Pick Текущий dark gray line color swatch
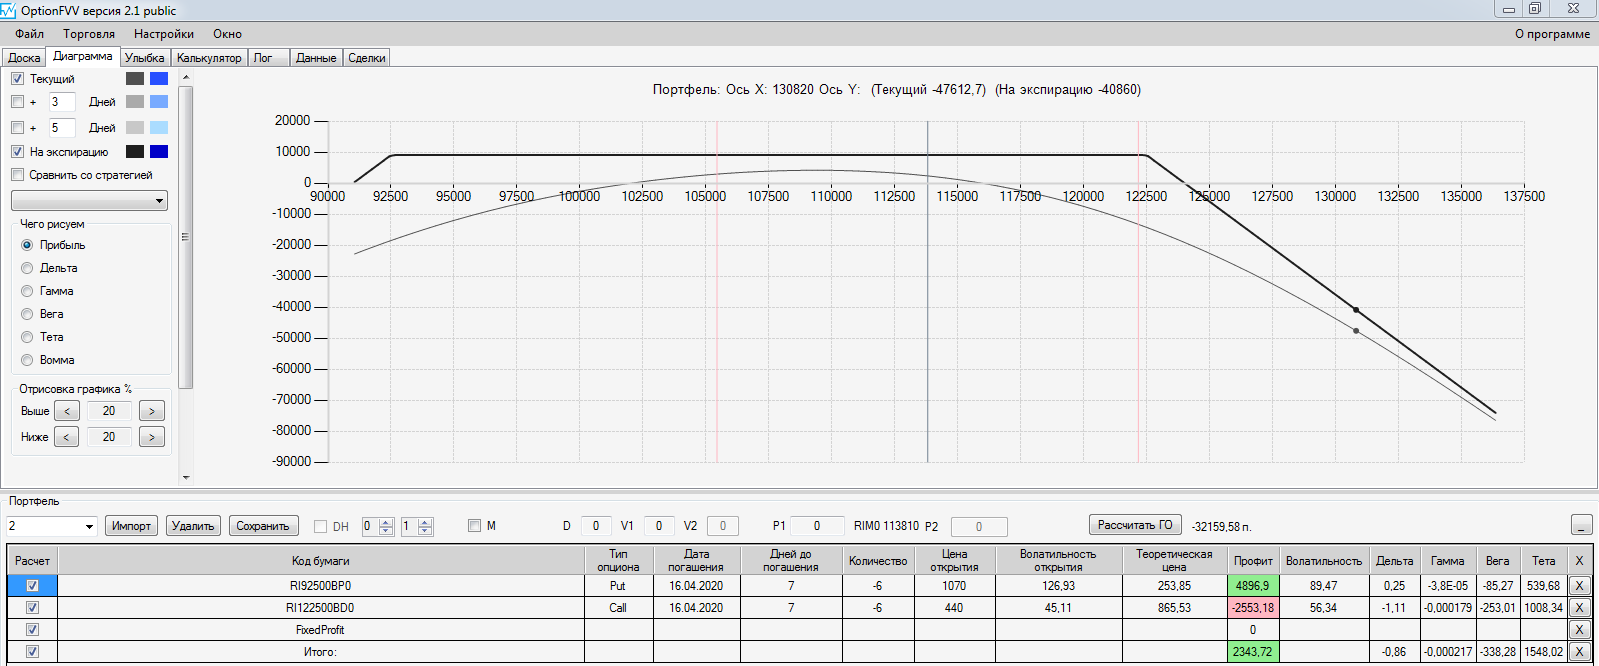The height and width of the screenshot is (666, 1599). pos(135,79)
